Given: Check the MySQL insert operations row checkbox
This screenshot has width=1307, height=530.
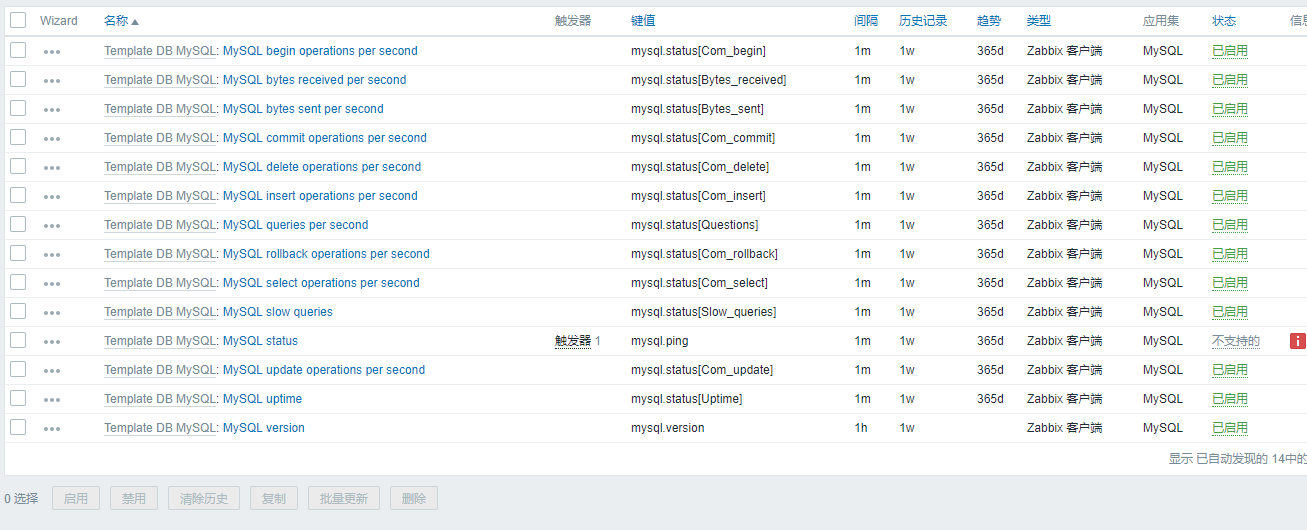Looking at the screenshot, I should click(x=18, y=195).
